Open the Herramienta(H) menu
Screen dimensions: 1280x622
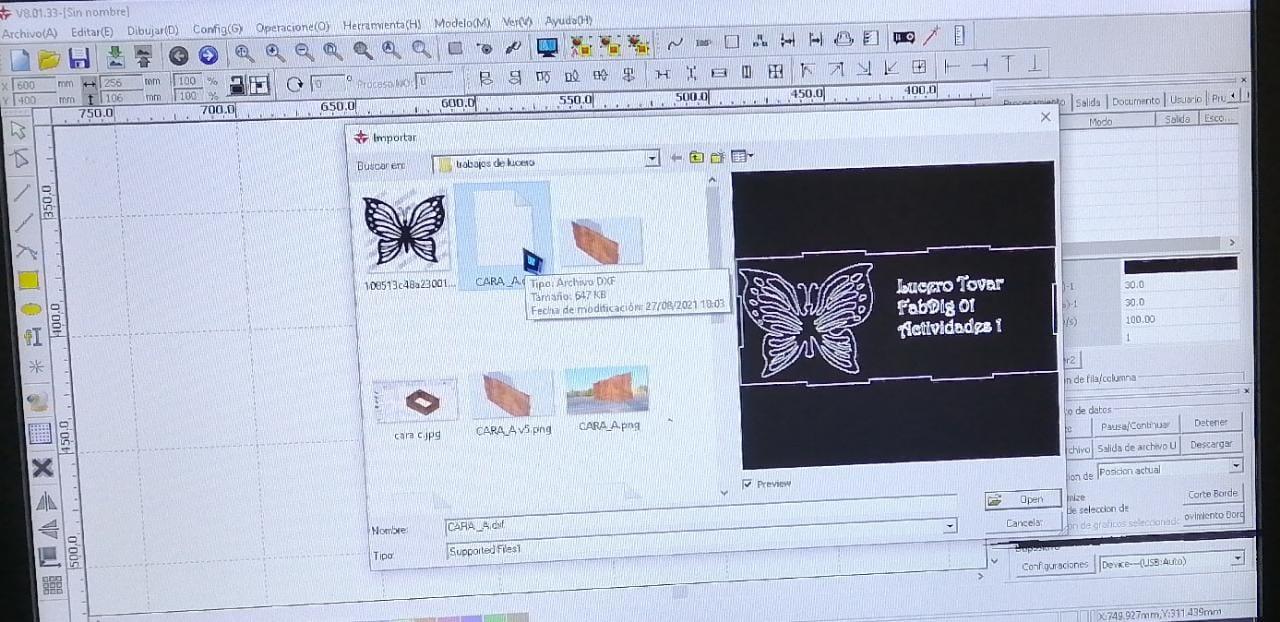point(381,25)
